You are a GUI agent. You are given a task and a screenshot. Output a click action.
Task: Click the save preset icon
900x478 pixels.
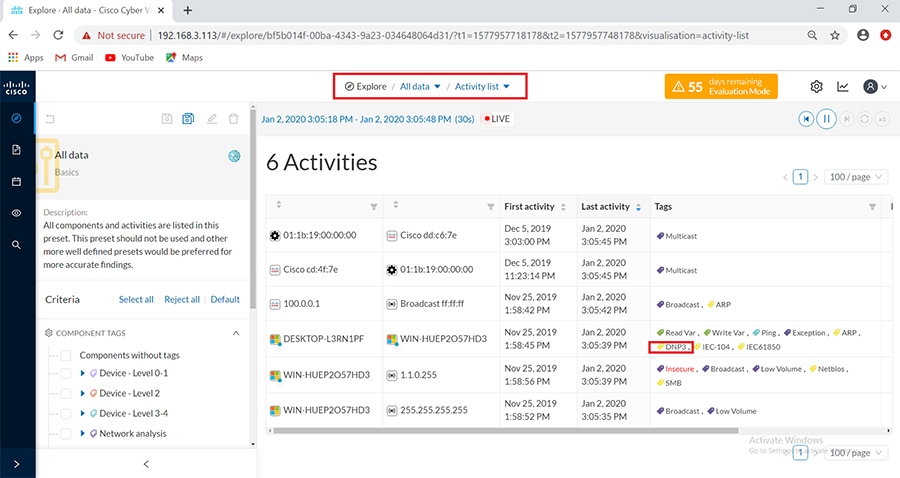(167, 119)
